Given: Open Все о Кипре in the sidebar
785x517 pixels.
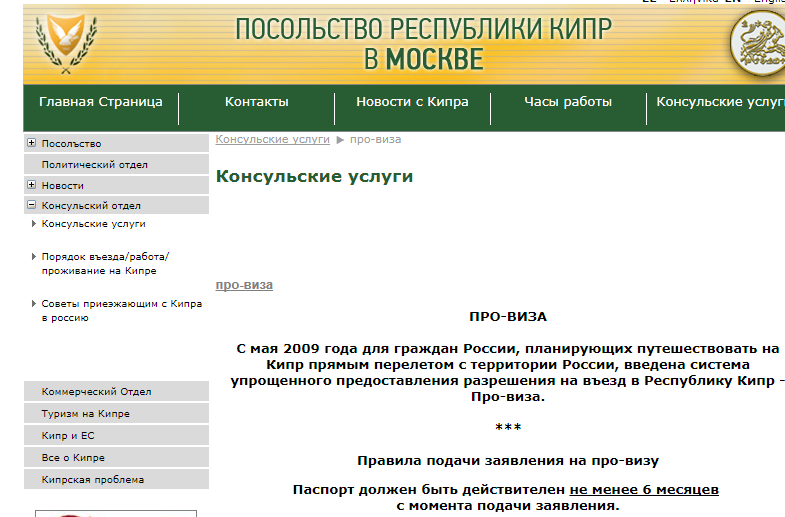Looking at the screenshot, I should tap(116, 457).
